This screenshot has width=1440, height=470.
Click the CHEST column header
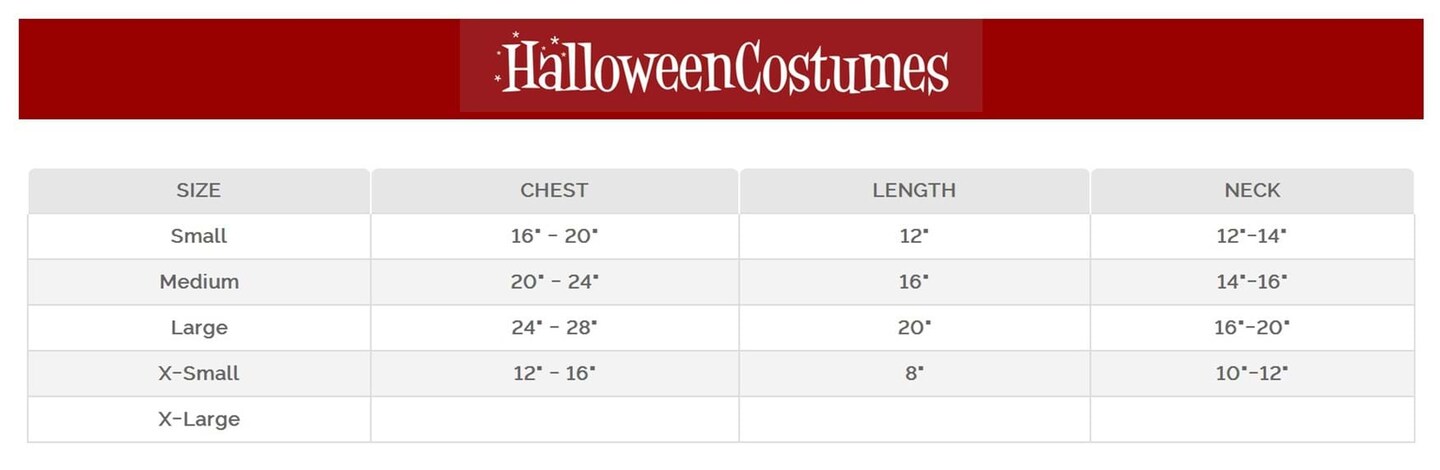pyautogui.click(x=554, y=190)
